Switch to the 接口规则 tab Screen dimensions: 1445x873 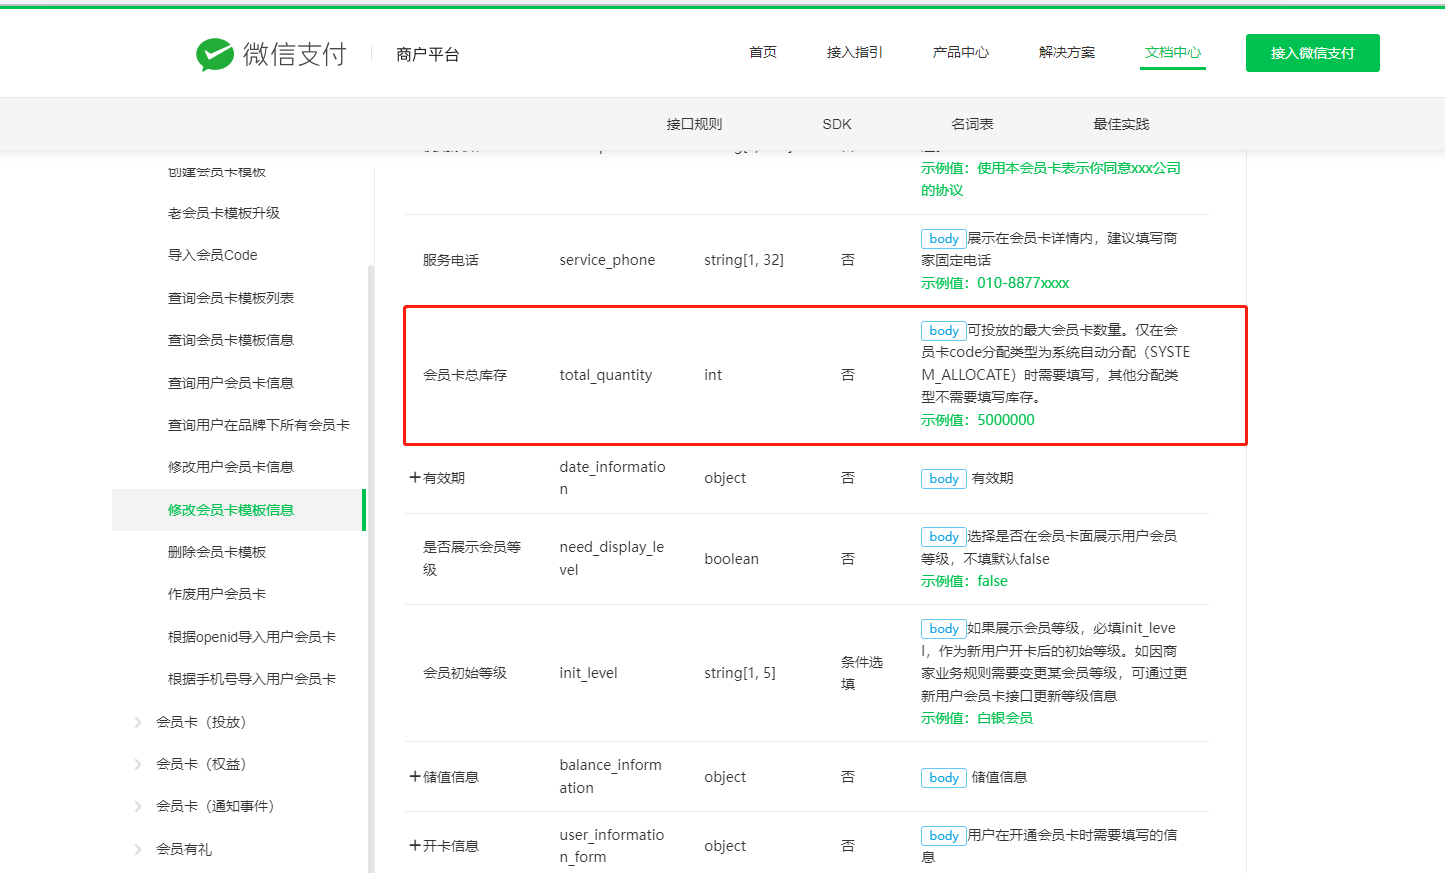(694, 124)
